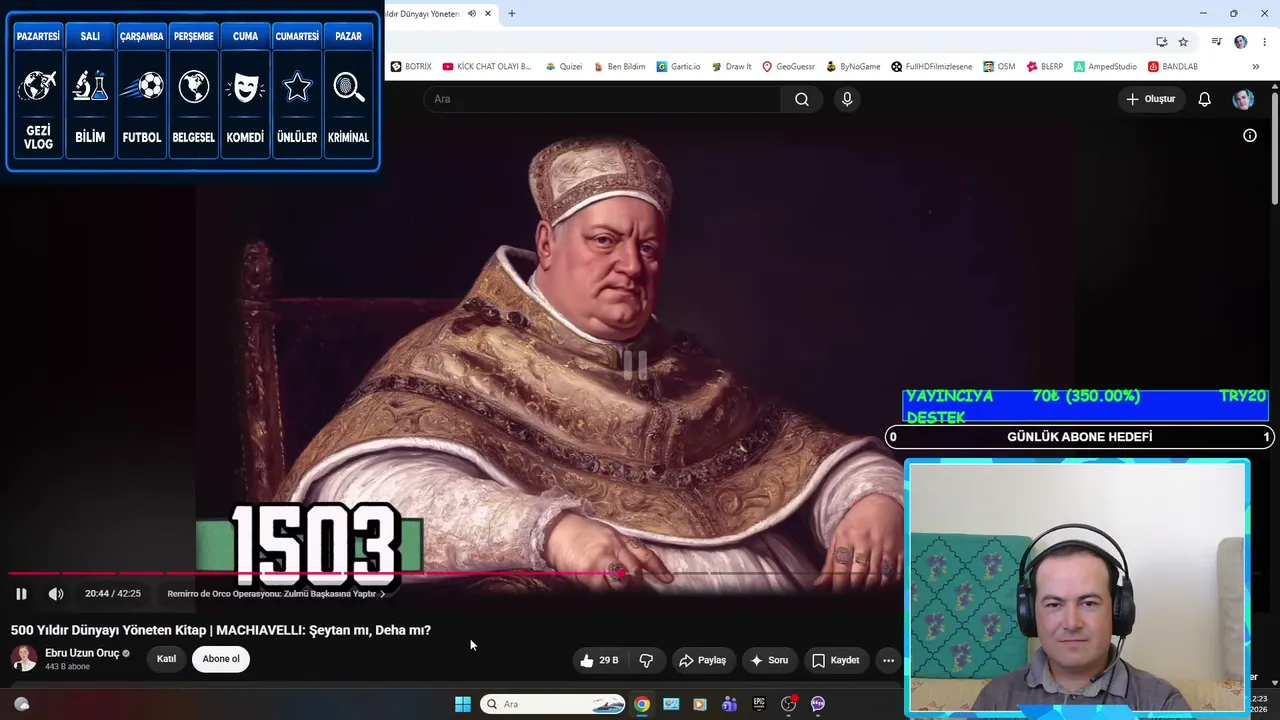Open Chrome from the taskbar
Screen dimensions: 1280x720
point(642,704)
